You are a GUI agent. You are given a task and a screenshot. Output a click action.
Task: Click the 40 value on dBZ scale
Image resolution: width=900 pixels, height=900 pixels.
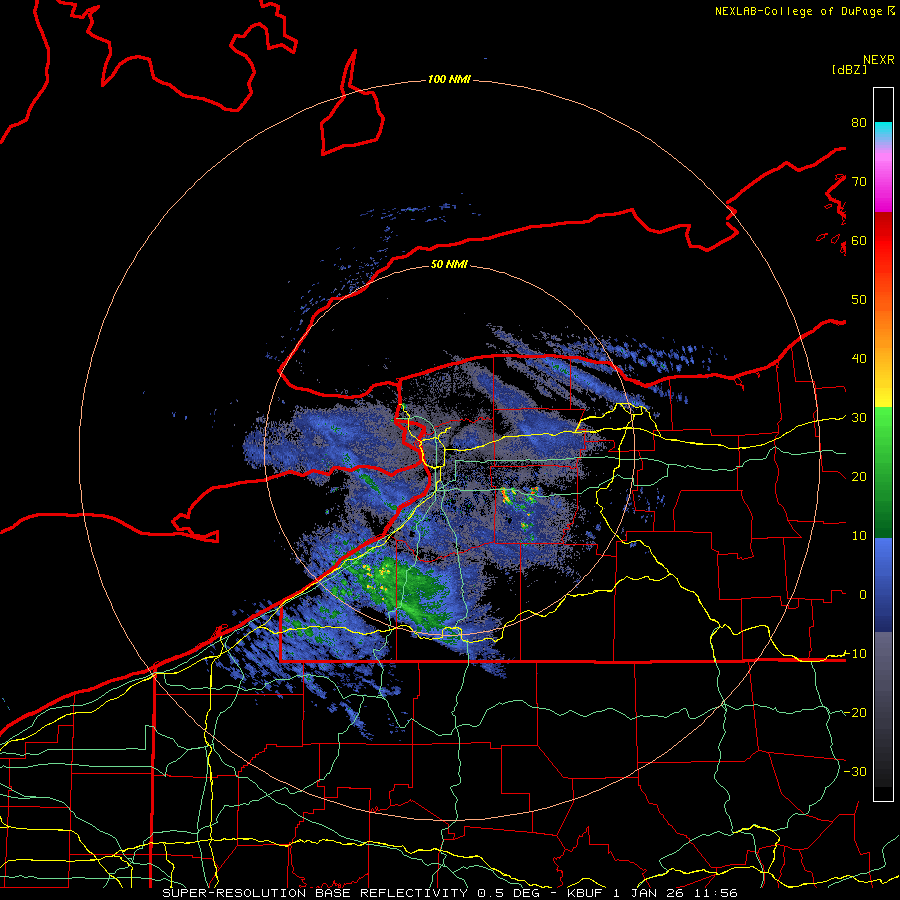click(x=859, y=359)
